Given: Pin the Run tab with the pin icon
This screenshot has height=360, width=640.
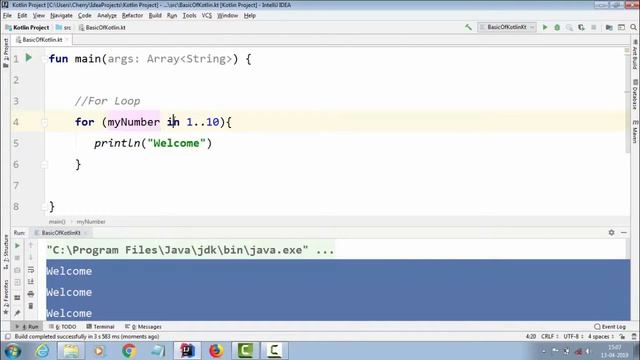Looking at the screenshot, I should coord(17,313).
